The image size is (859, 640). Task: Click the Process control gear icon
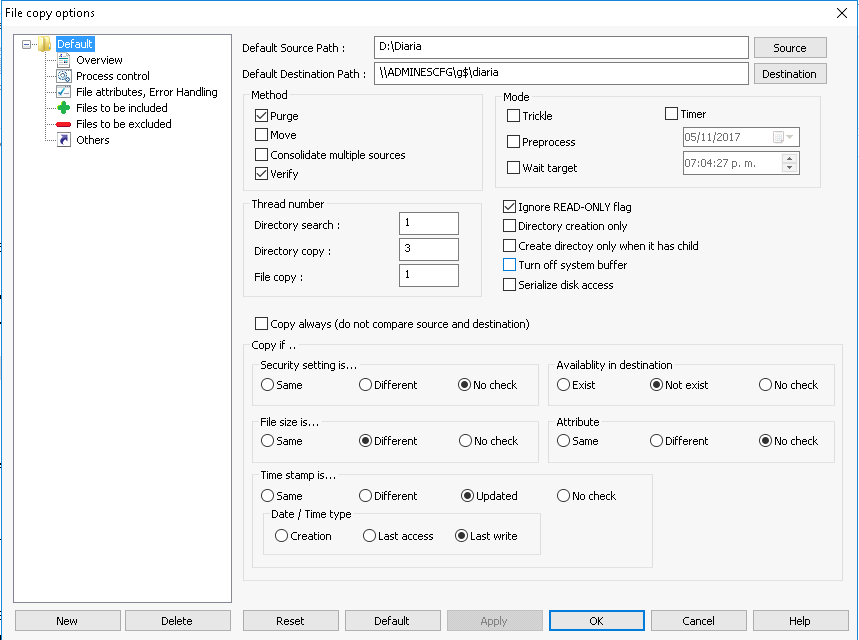[x=64, y=76]
